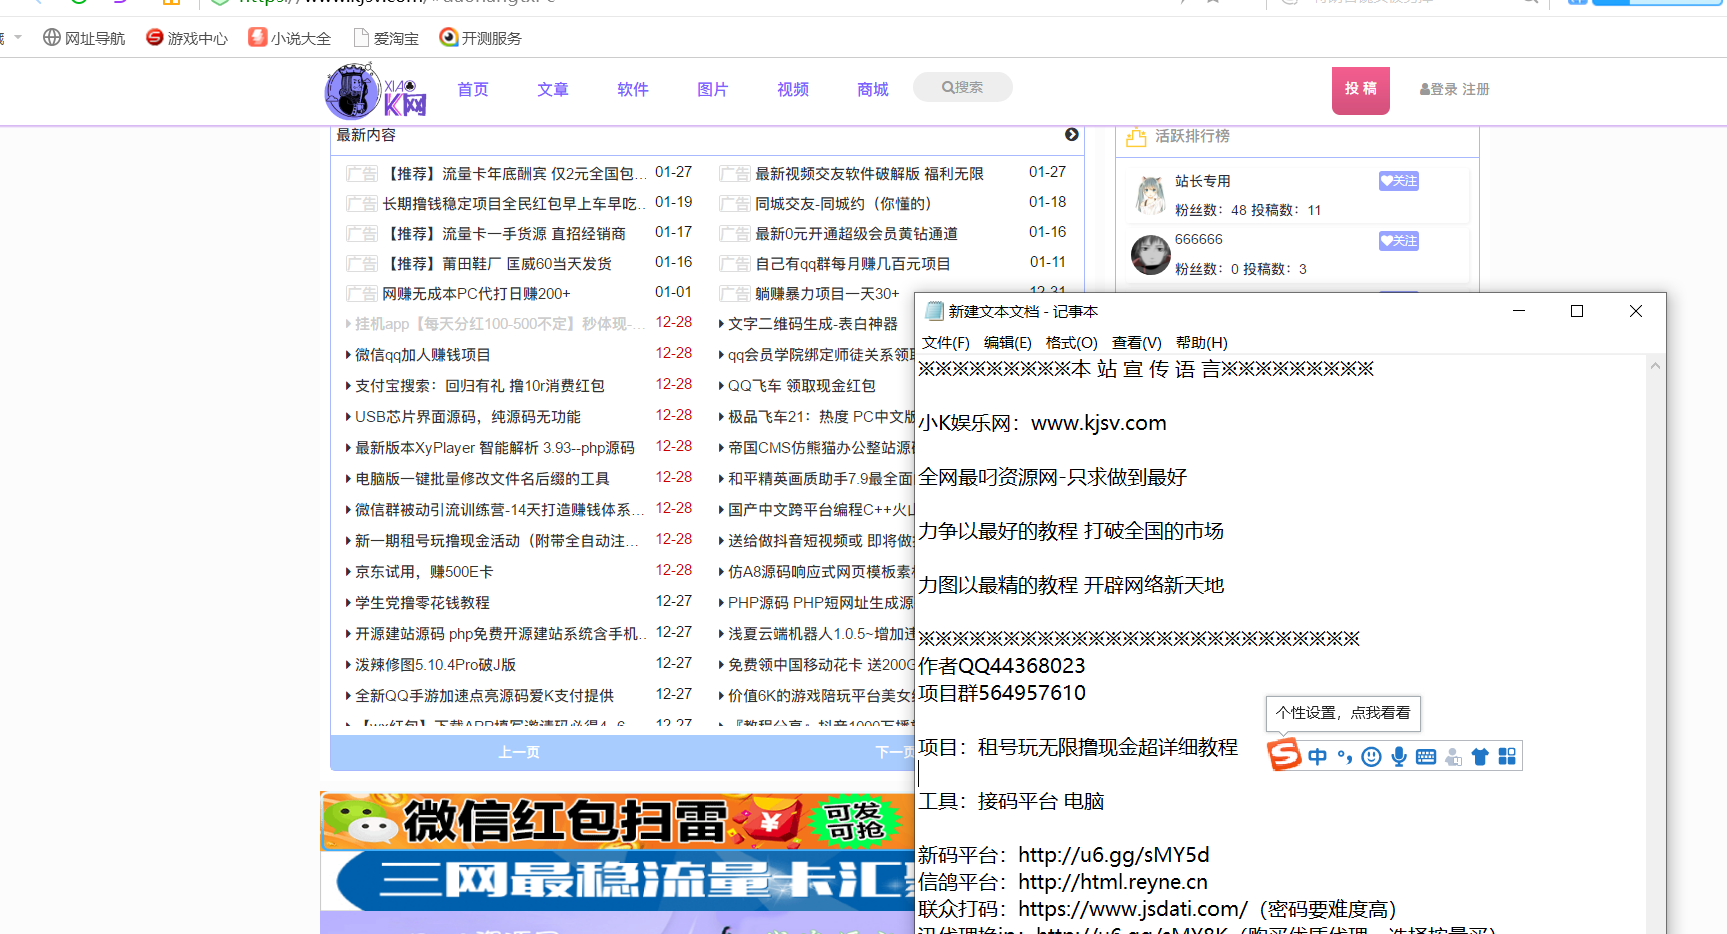1727x934 pixels.
Task: Toggle the Sogou 中 Chinese/English mode
Action: coord(1318,757)
